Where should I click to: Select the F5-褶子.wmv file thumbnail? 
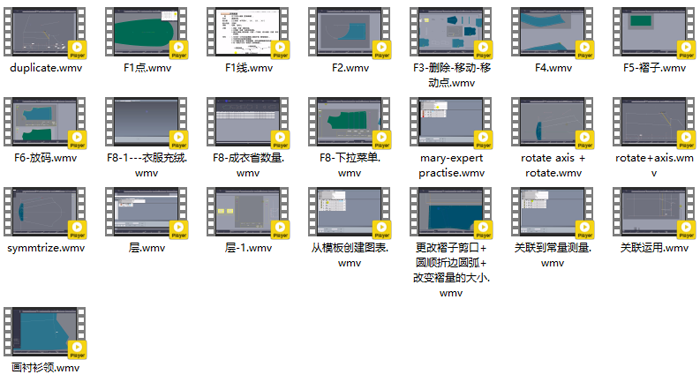[654, 32]
